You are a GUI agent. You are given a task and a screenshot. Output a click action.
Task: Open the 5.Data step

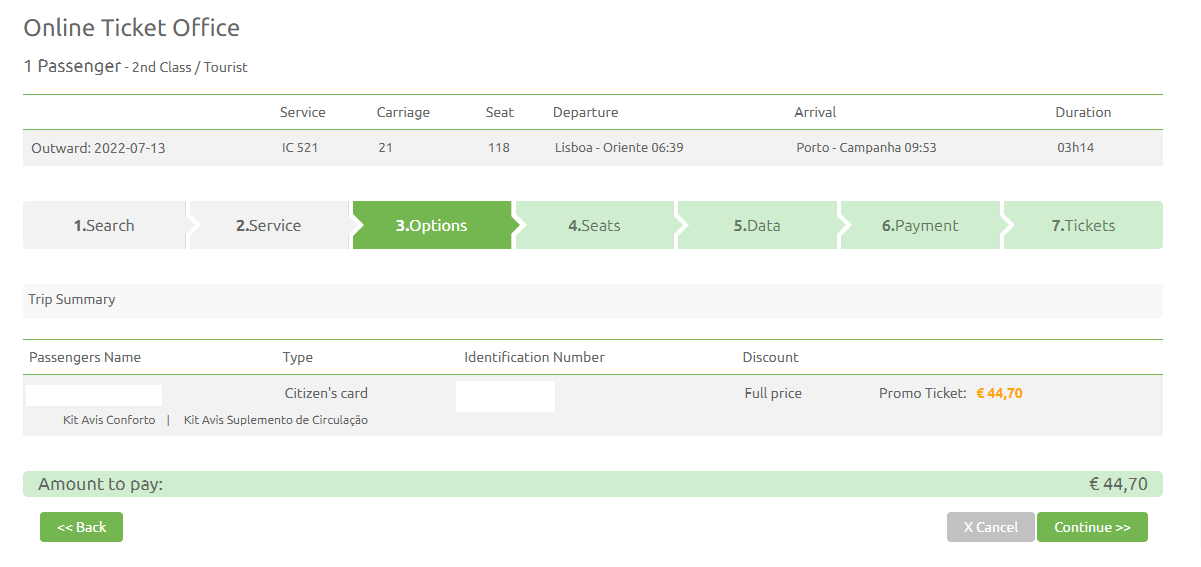click(757, 225)
